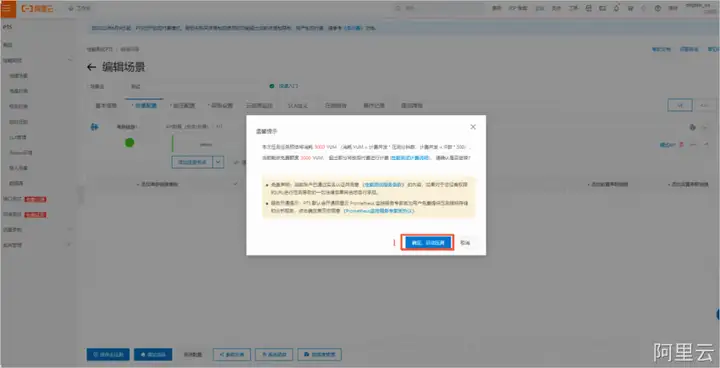Screen dimensions: 720x368
Task: Click the 保存去压测 button at the bottom
Action: [108, 354]
